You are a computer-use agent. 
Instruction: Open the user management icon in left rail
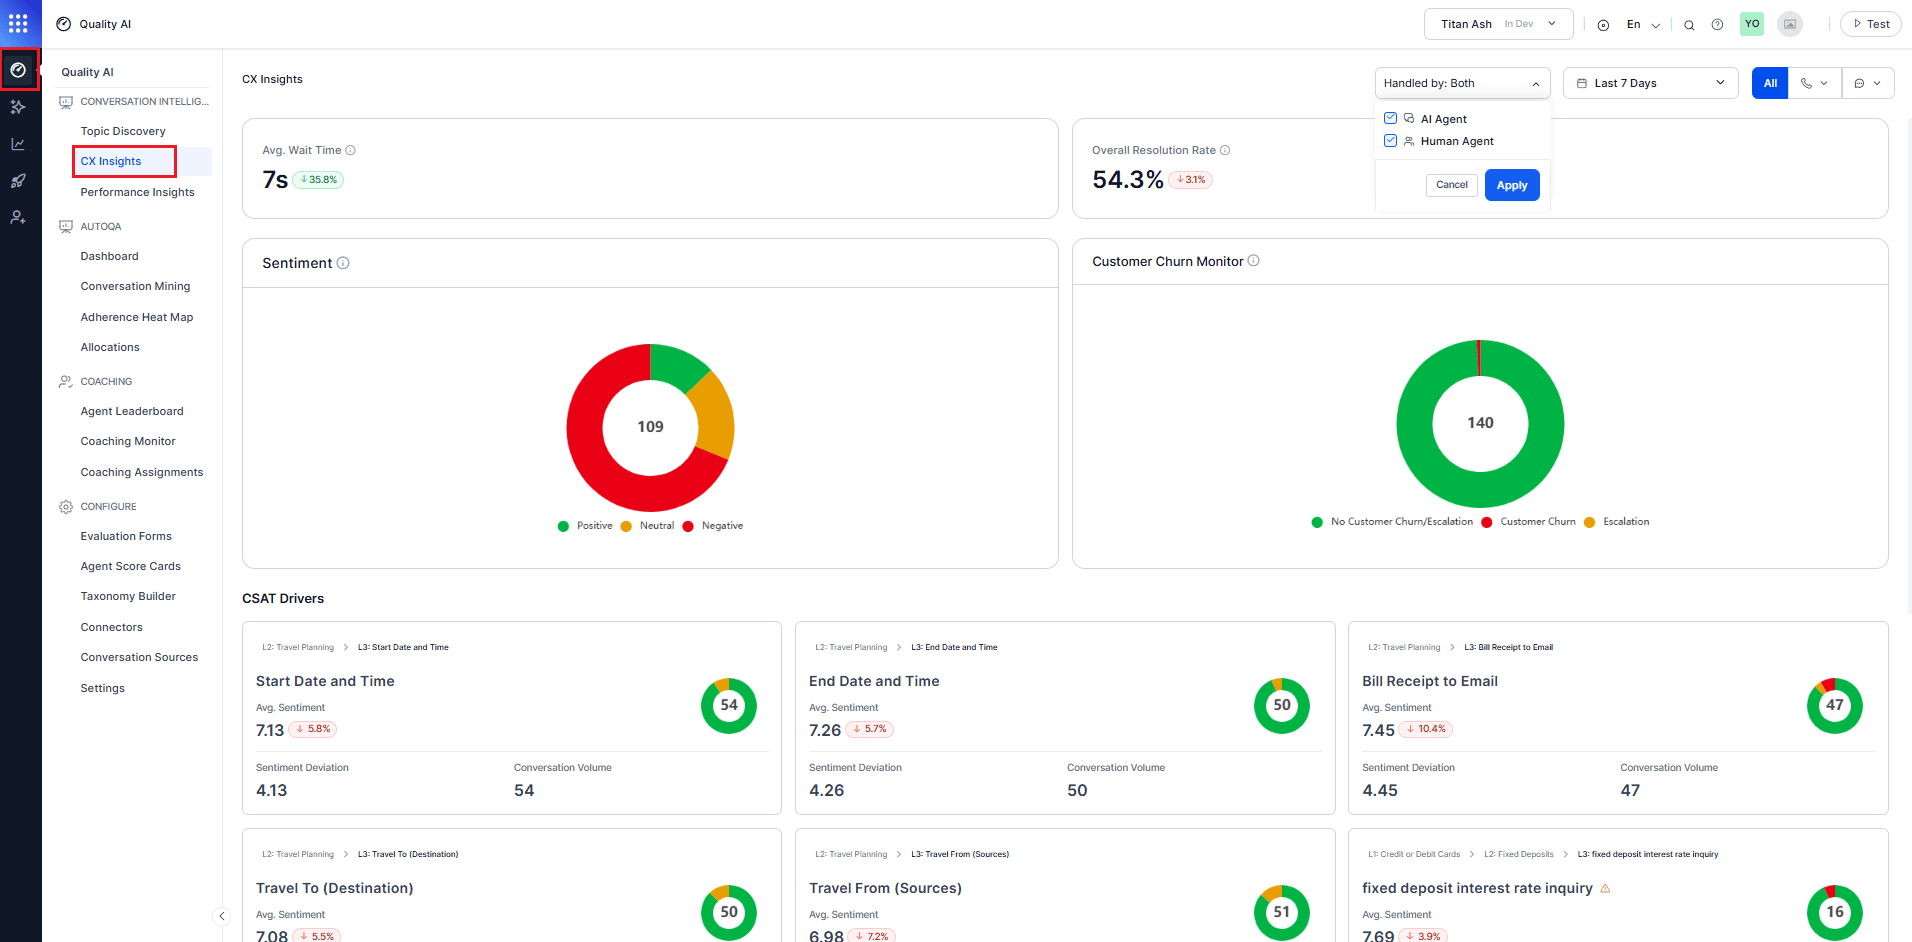click(x=18, y=217)
